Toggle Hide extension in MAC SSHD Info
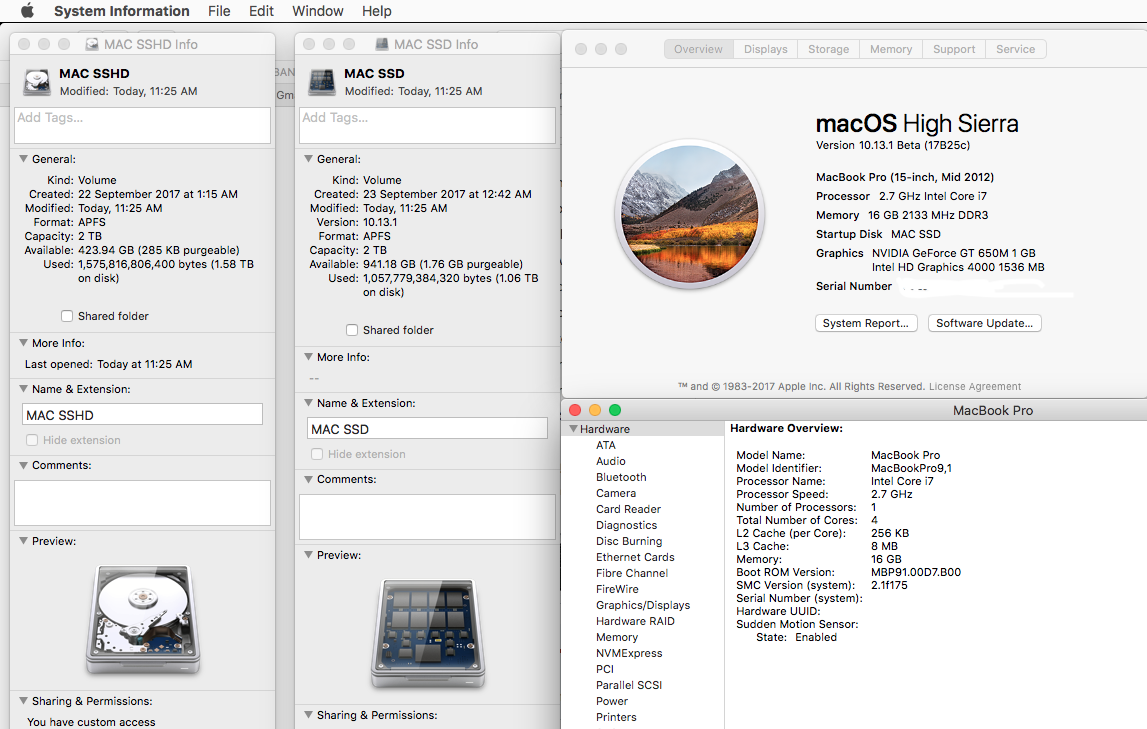 [x=32, y=440]
